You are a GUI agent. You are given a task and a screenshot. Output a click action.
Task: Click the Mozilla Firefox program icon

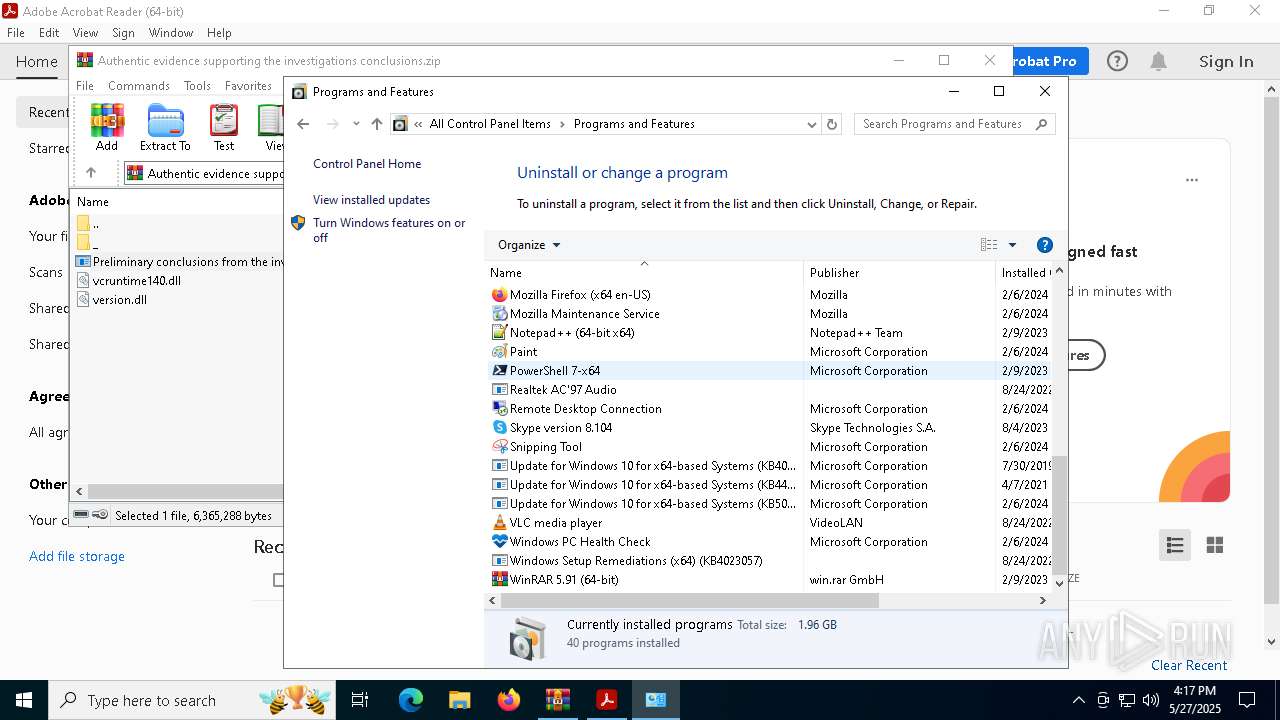coord(500,295)
